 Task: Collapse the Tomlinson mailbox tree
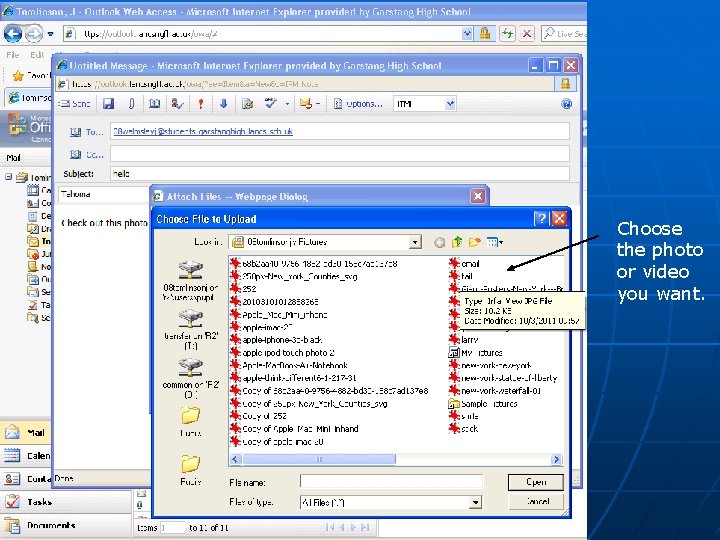tap(8, 176)
